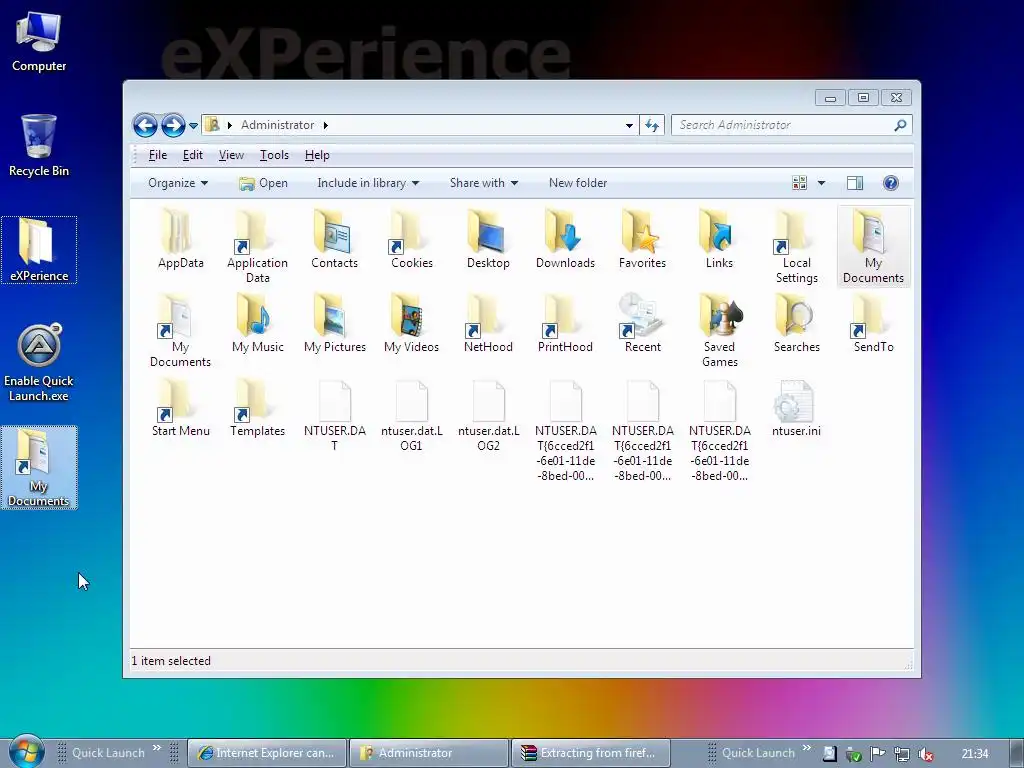1024x768 pixels.
Task: Select the ntuser.dat.LOG1 file
Action: pos(411,415)
